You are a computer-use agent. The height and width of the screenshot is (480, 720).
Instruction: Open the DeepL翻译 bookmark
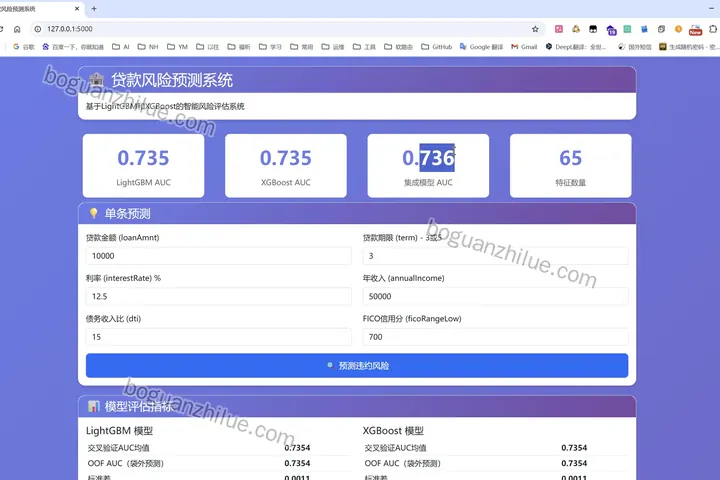[x=576, y=47]
